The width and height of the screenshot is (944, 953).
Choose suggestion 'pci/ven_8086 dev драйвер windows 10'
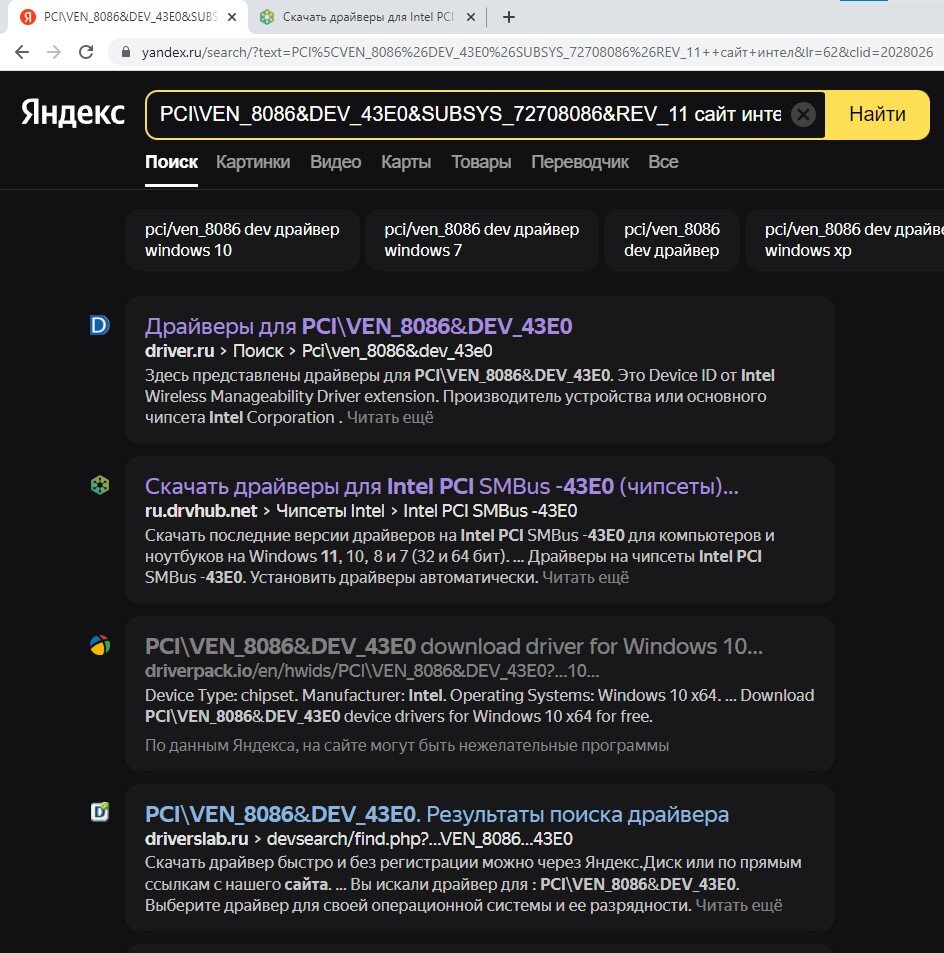(x=242, y=239)
